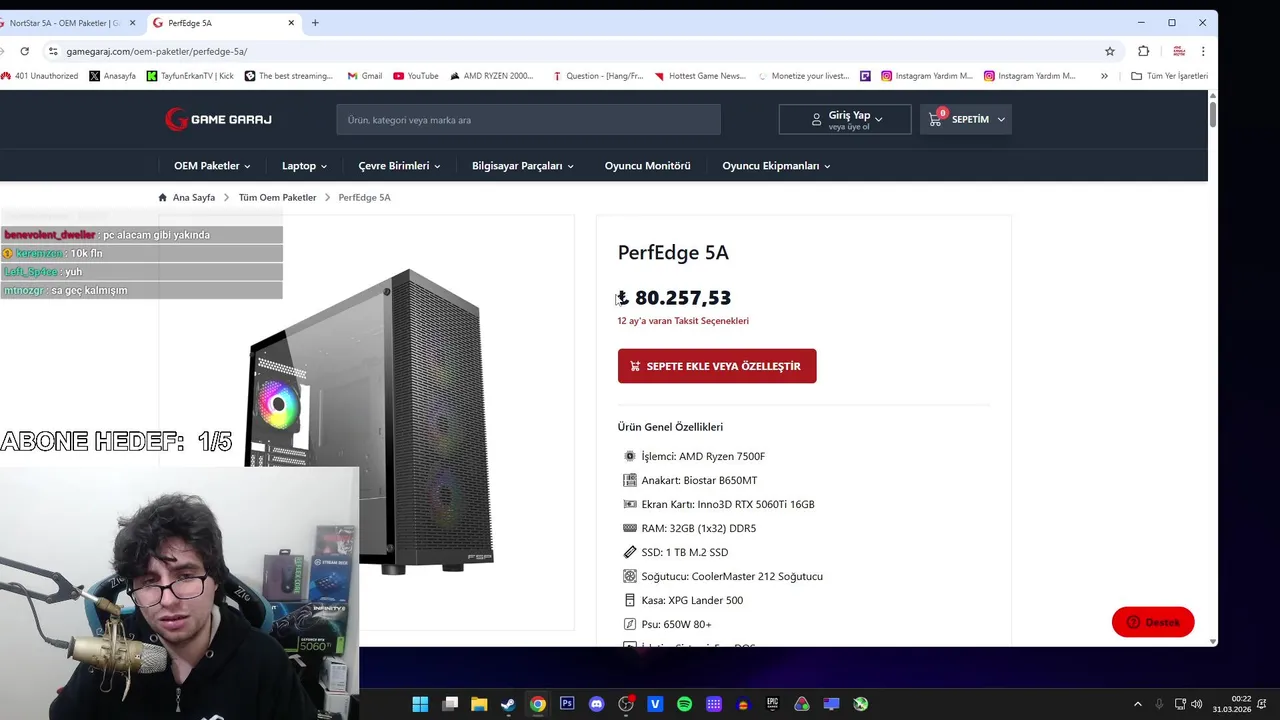Open Task View from taskbar
1280x720 pixels.
(x=450, y=704)
